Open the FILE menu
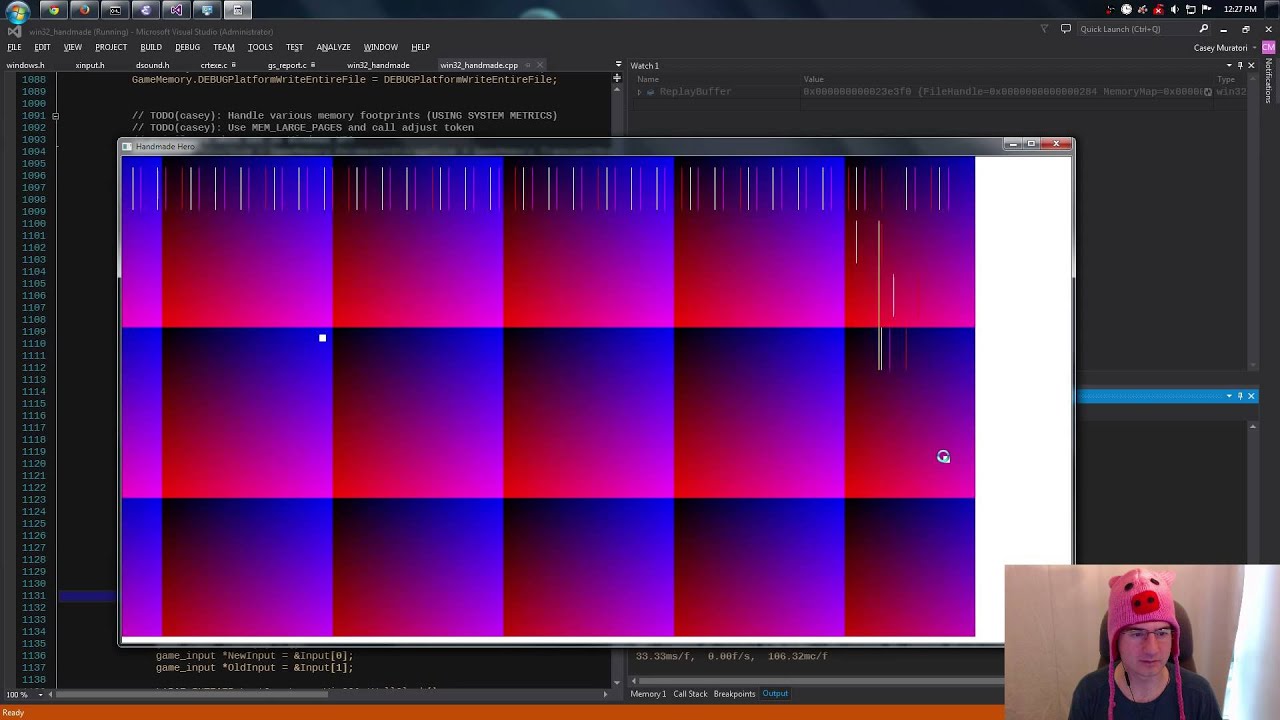The height and width of the screenshot is (720, 1280). [14, 47]
